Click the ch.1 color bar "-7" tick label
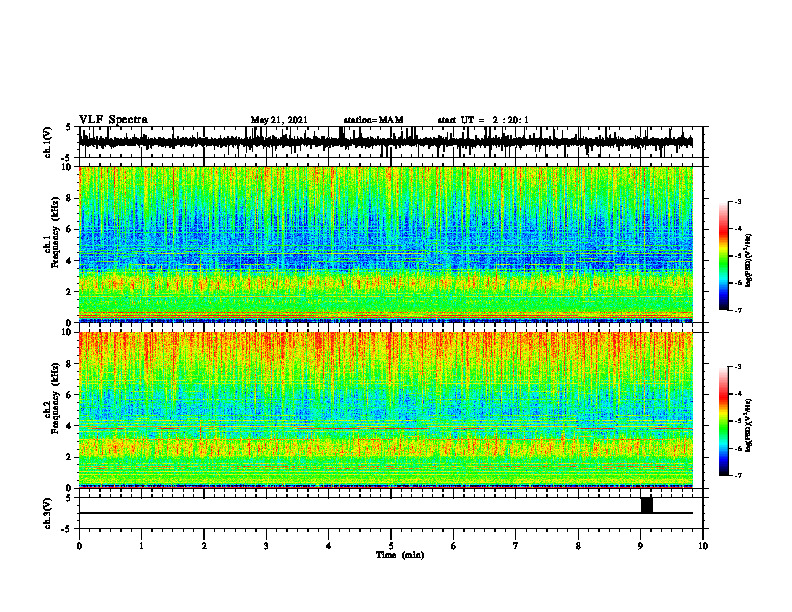Image resolution: width=792 pixels, height=612 pixels. (738, 310)
